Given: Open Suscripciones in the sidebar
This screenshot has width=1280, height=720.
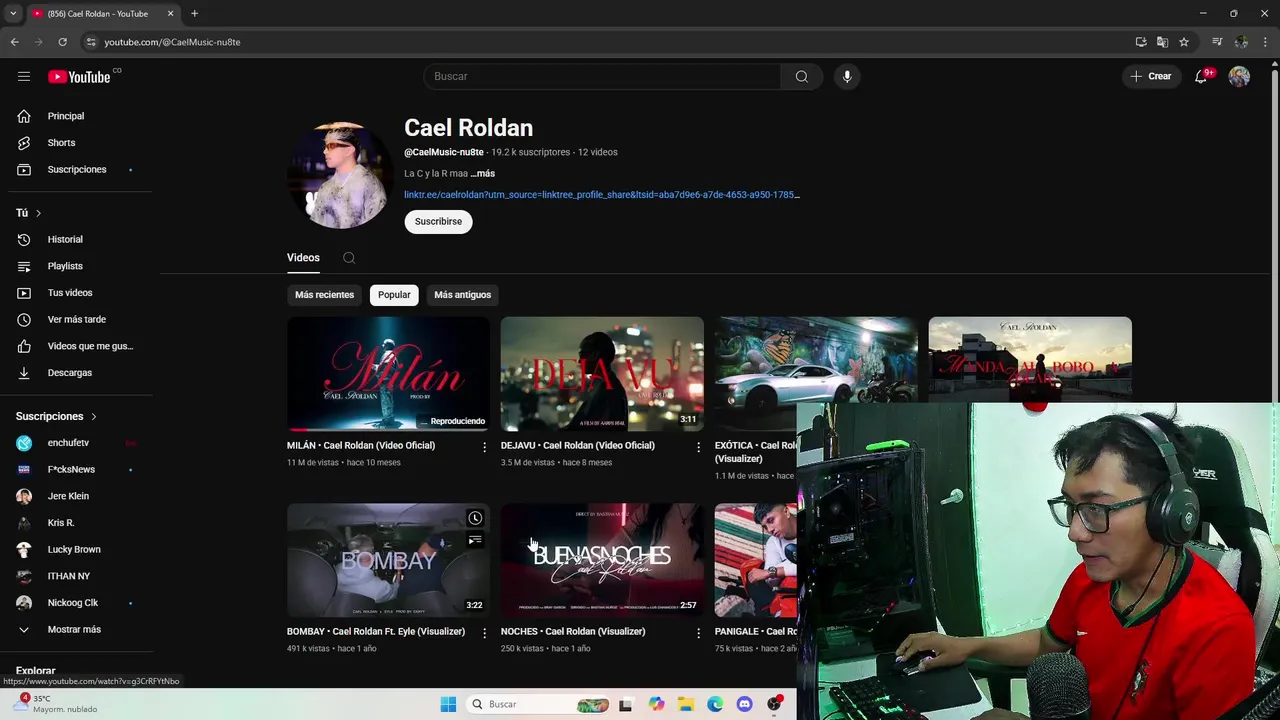Looking at the screenshot, I should point(76,169).
